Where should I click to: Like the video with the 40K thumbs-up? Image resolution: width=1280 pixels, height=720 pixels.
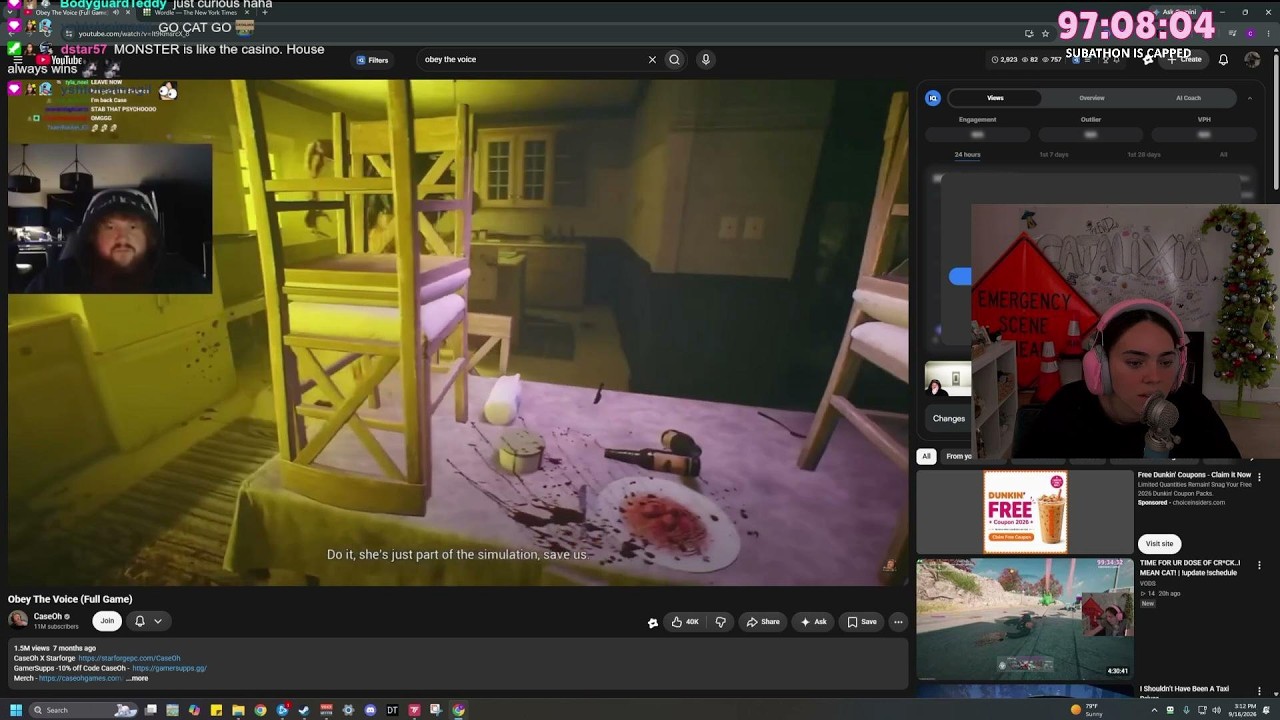point(685,622)
